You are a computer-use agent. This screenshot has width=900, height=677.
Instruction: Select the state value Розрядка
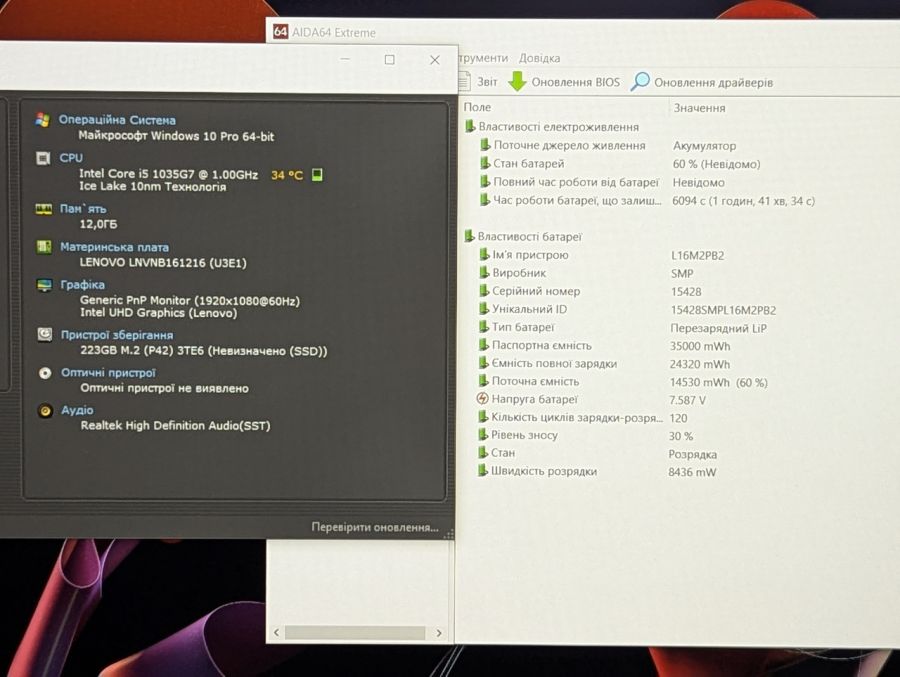click(692, 454)
